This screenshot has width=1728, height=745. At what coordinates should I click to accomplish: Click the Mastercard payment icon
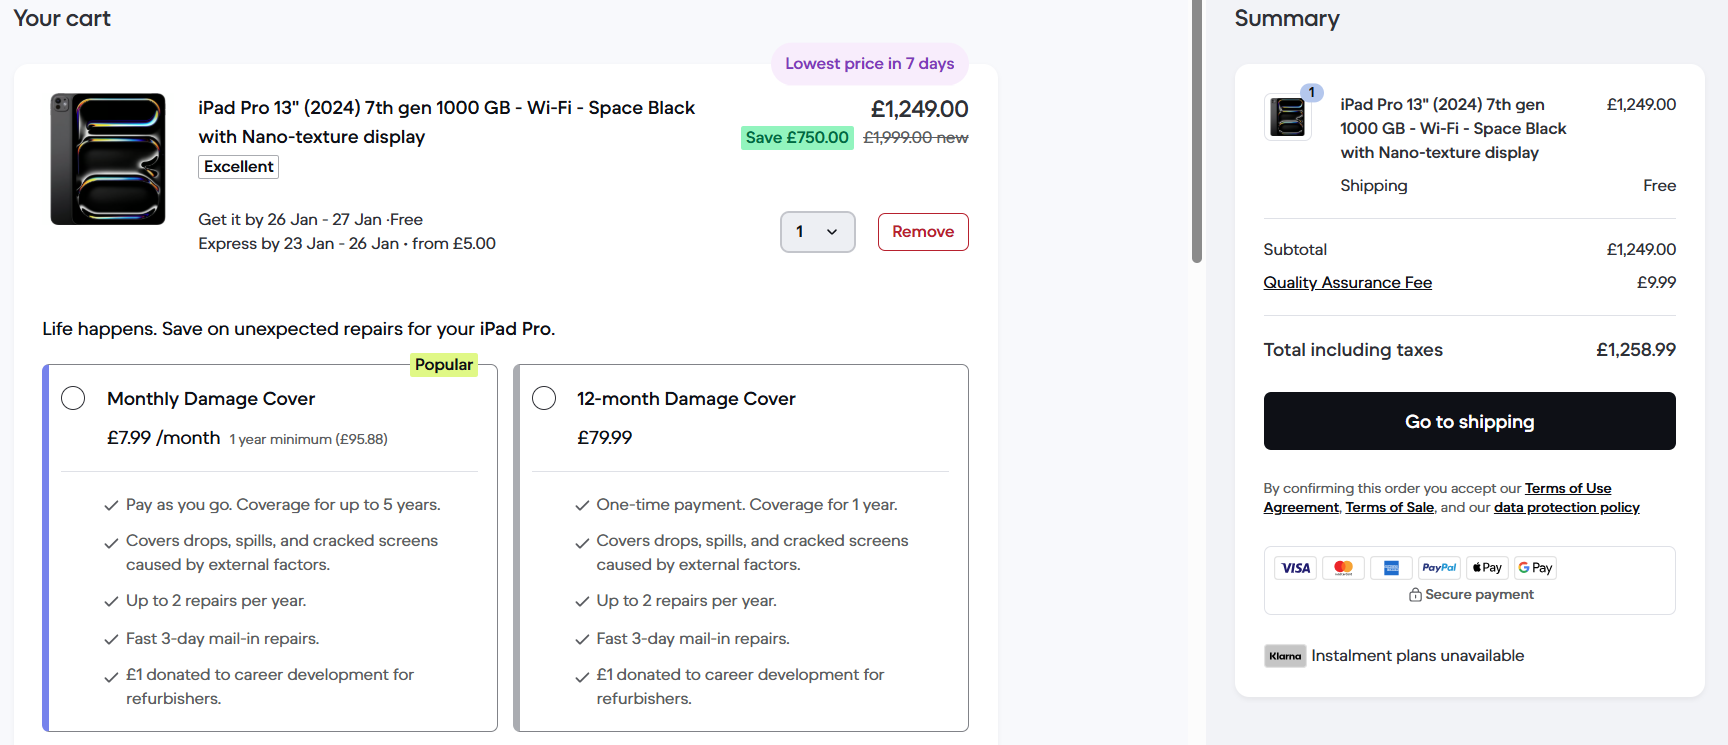1343,568
